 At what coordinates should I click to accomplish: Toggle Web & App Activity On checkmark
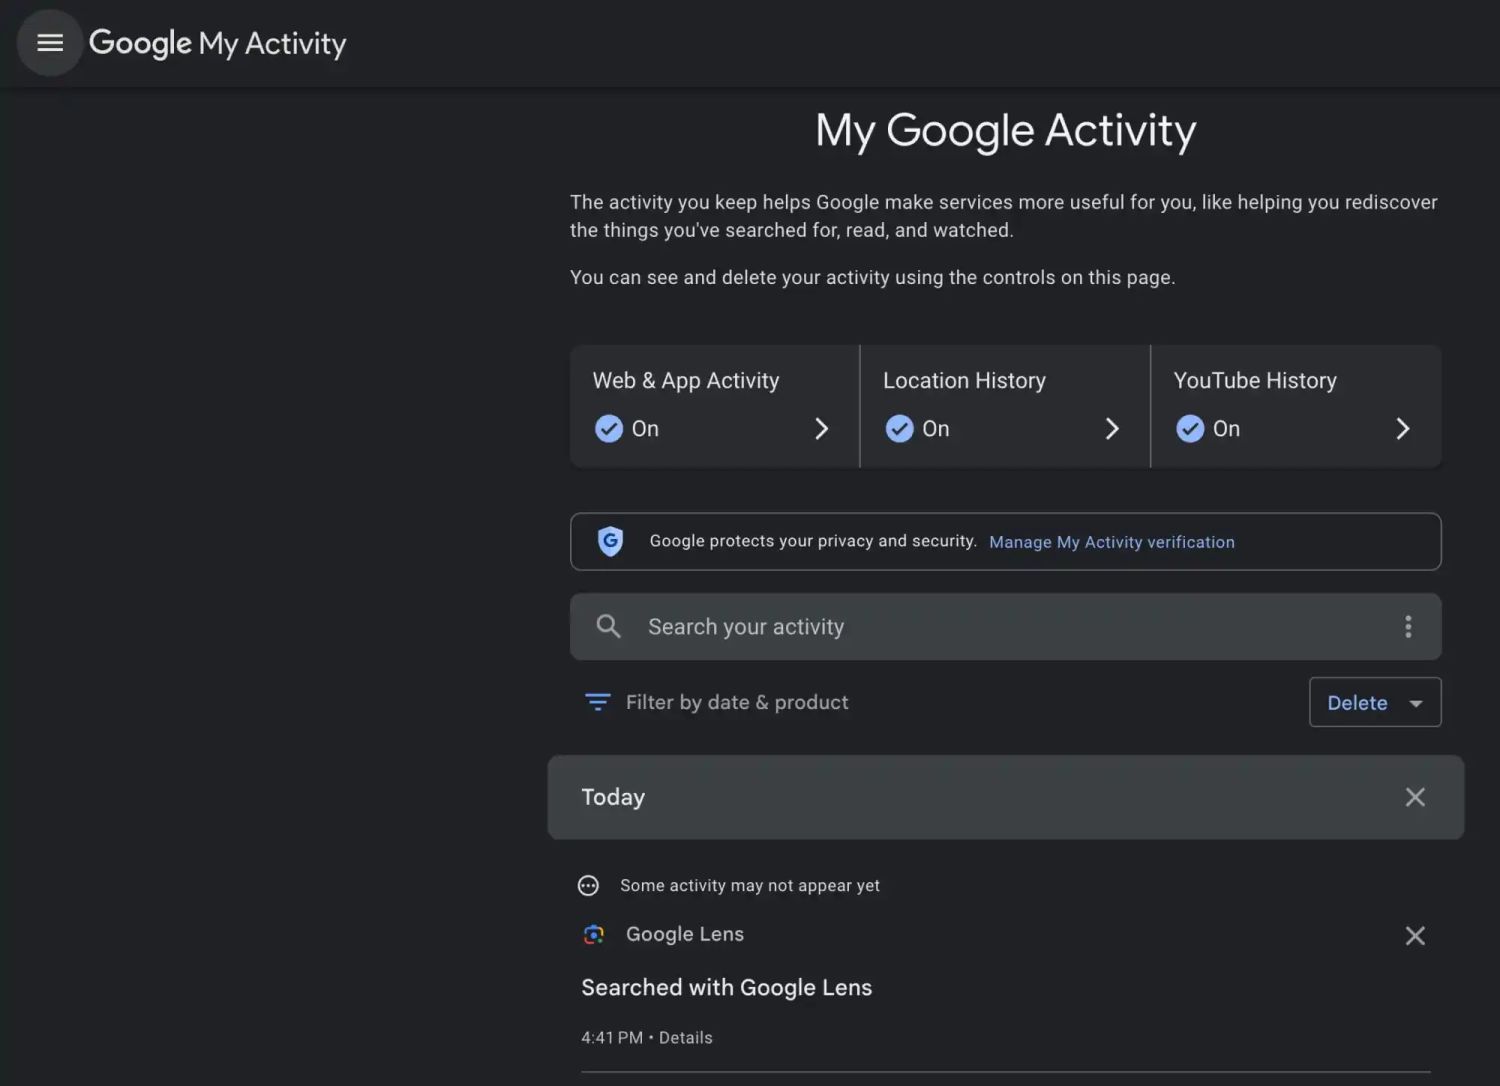tap(609, 429)
